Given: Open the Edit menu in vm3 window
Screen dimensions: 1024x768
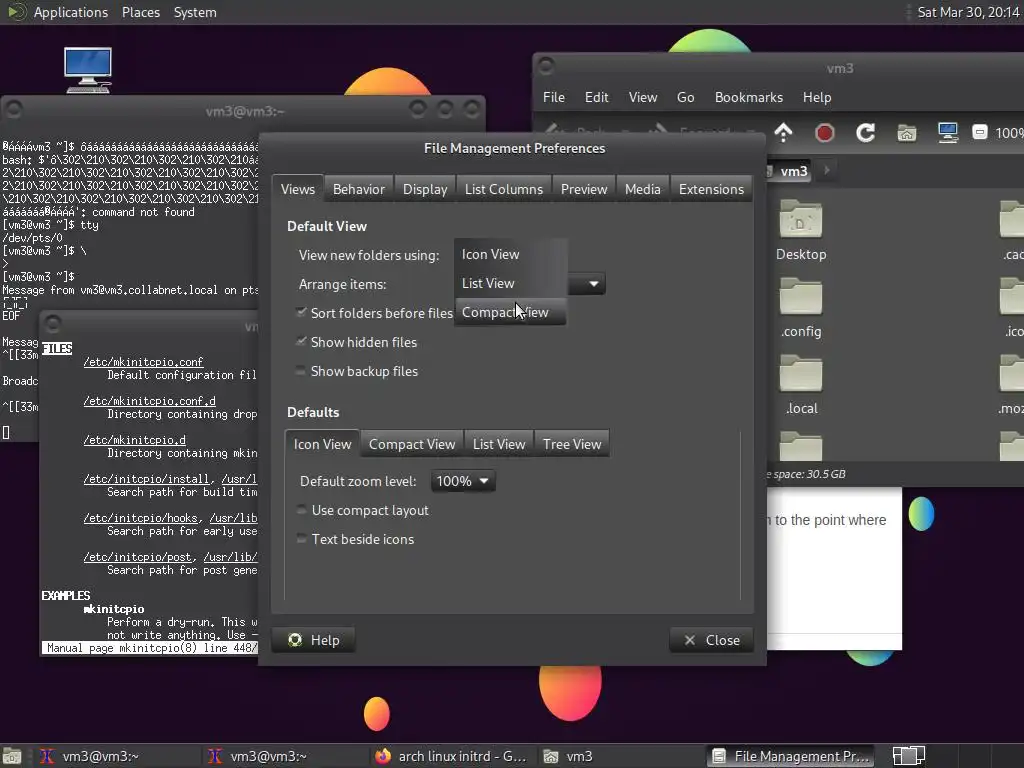Looking at the screenshot, I should click(596, 97).
